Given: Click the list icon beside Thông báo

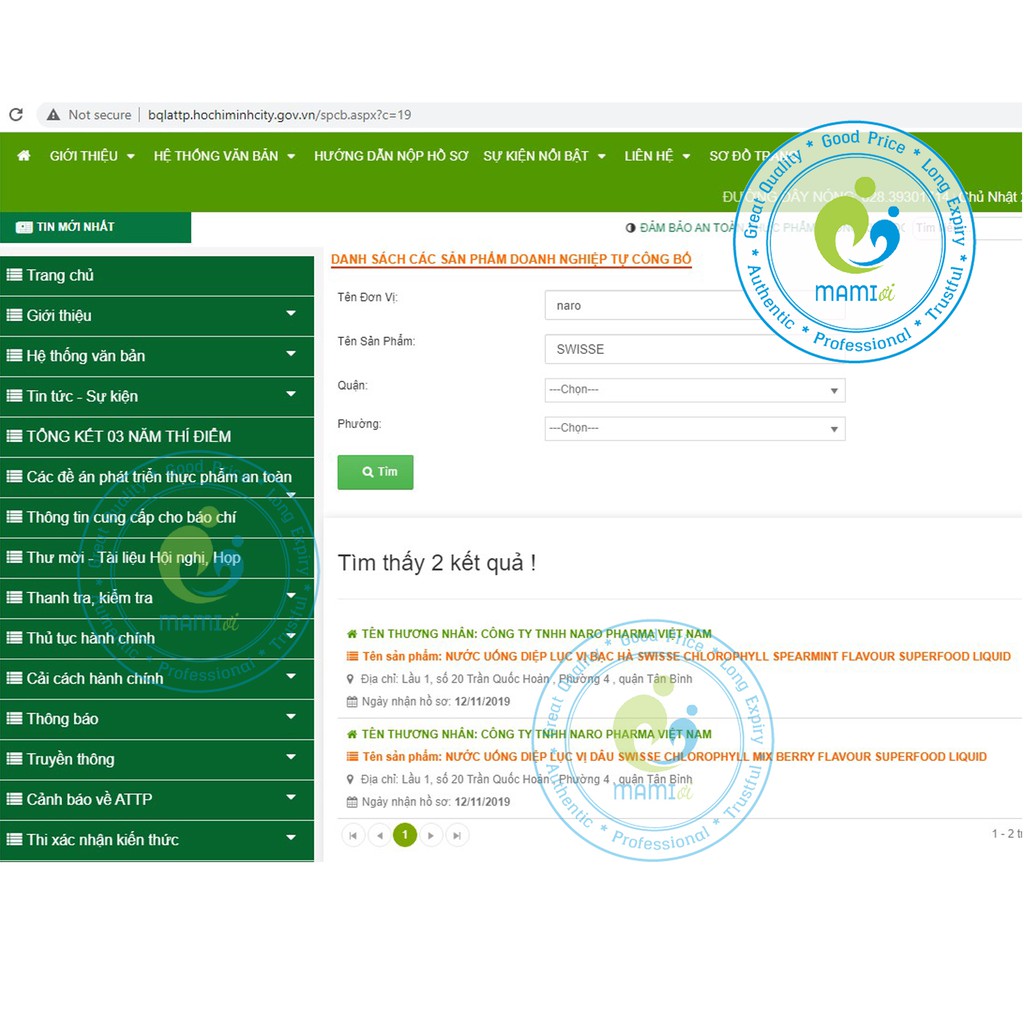Looking at the screenshot, I should coord(14,719).
